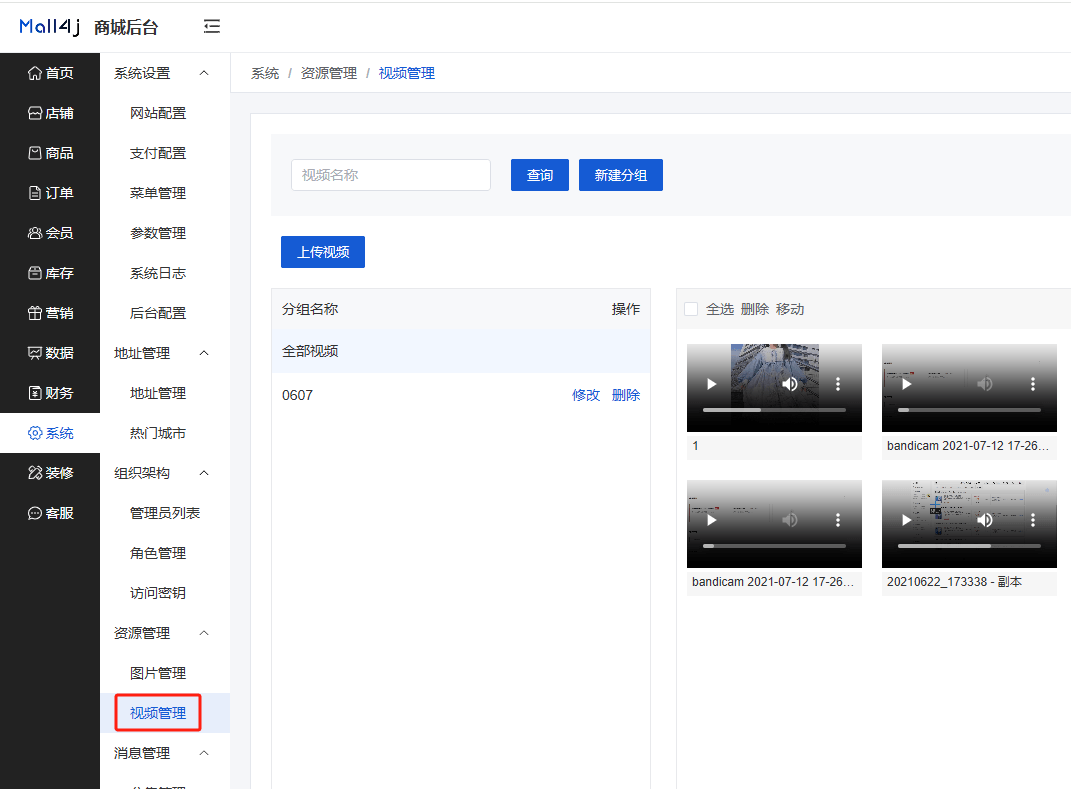The image size is (1071, 789).
Task: Play the bandicam video in bottom row
Action: click(711, 520)
